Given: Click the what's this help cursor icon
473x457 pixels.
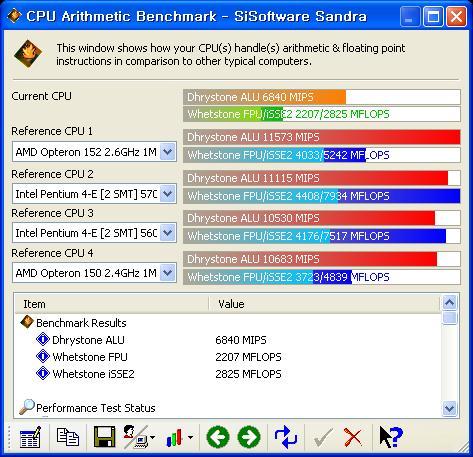Looking at the screenshot, I should (391, 437).
